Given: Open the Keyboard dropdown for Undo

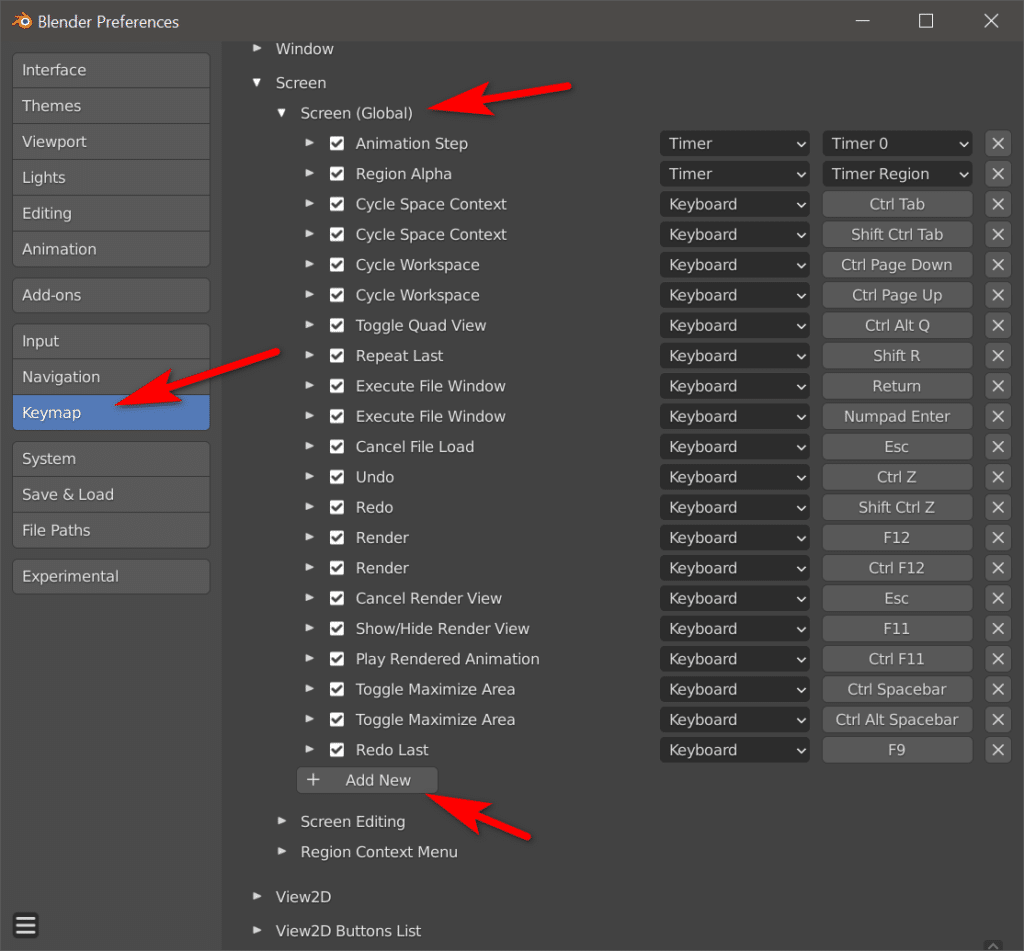Looking at the screenshot, I should tap(735, 477).
